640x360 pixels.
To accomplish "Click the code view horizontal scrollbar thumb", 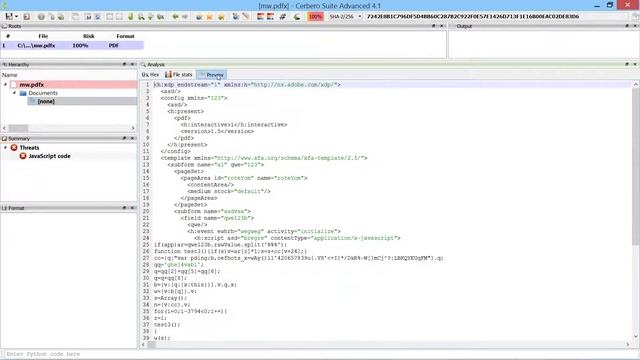I will tap(151, 344).
